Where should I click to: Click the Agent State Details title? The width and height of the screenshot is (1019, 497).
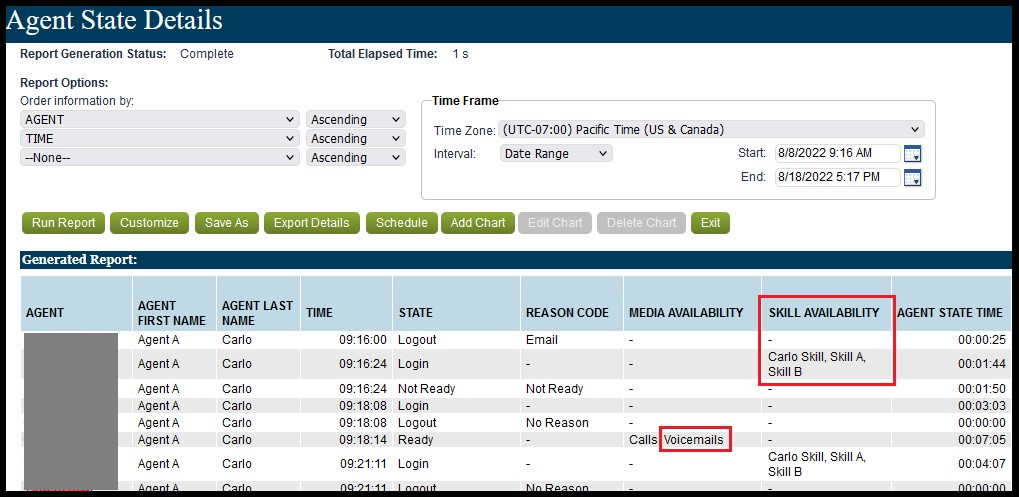114,21
